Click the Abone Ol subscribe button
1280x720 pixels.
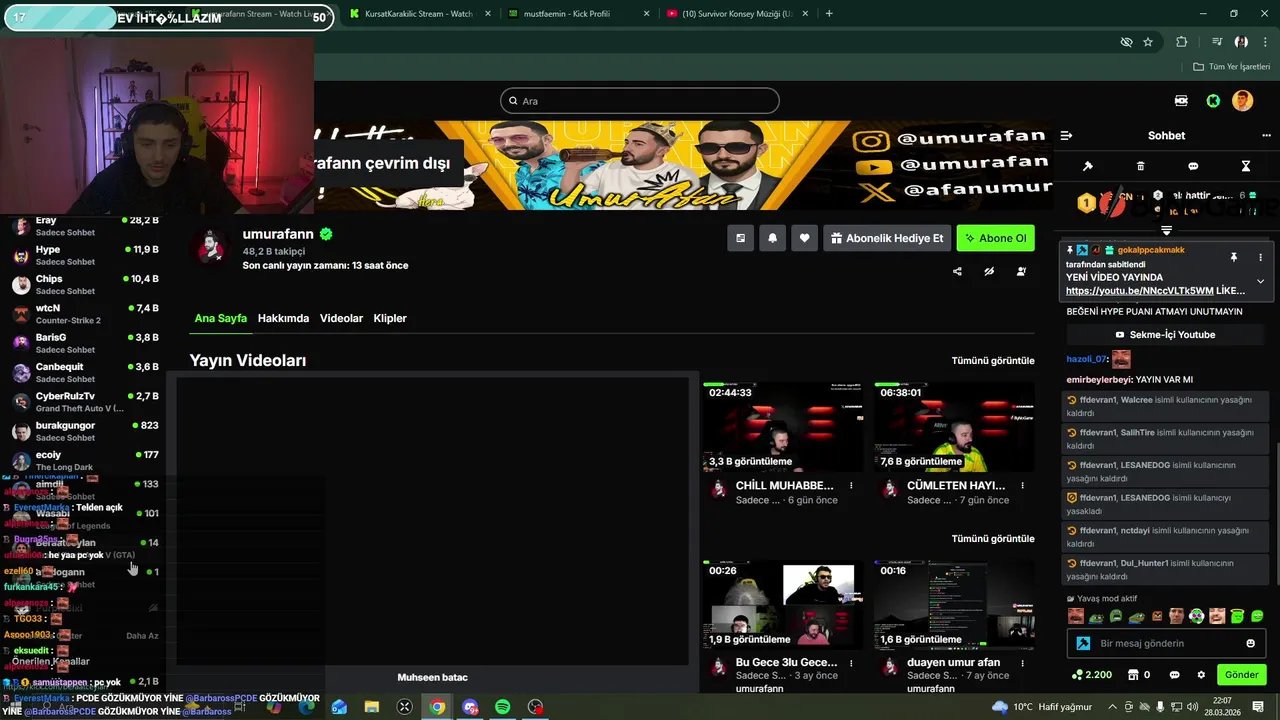pyautogui.click(x=995, y=238)
